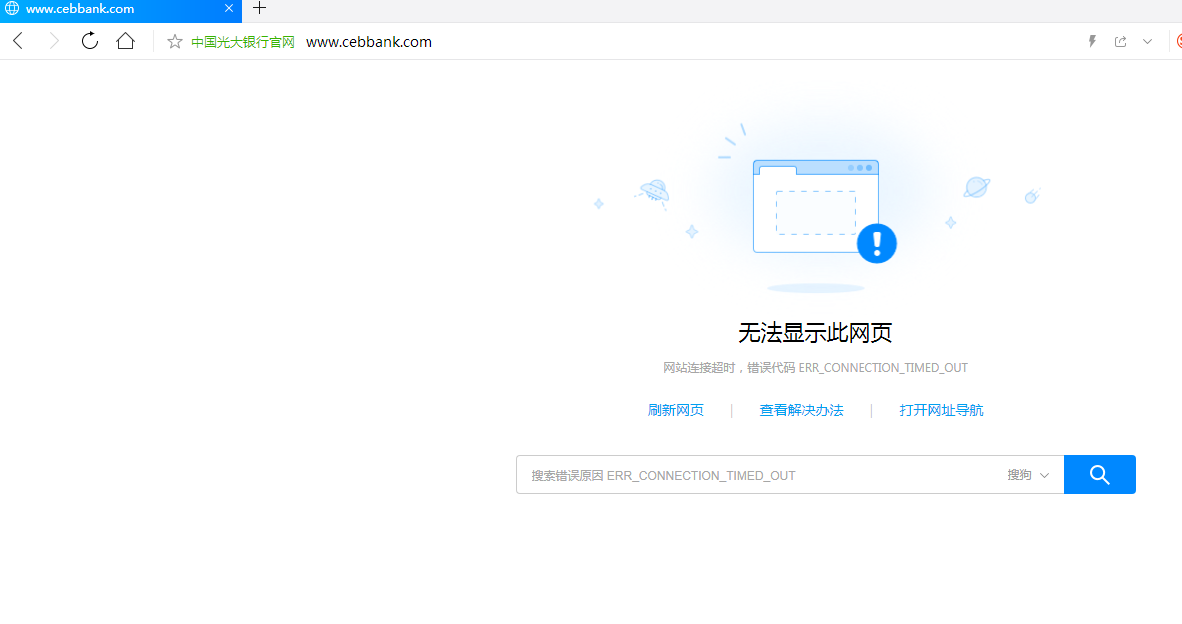Viewport: 1182px width, 624px height.
Task: Open a new tab with the plus button
Action: coord(259,9)
